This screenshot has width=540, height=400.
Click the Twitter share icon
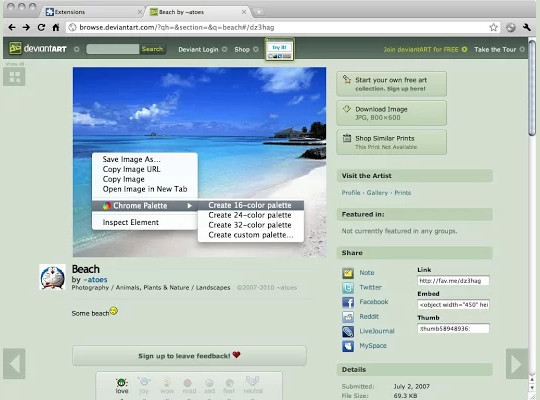pyautogui.click(x=348, y=287)
